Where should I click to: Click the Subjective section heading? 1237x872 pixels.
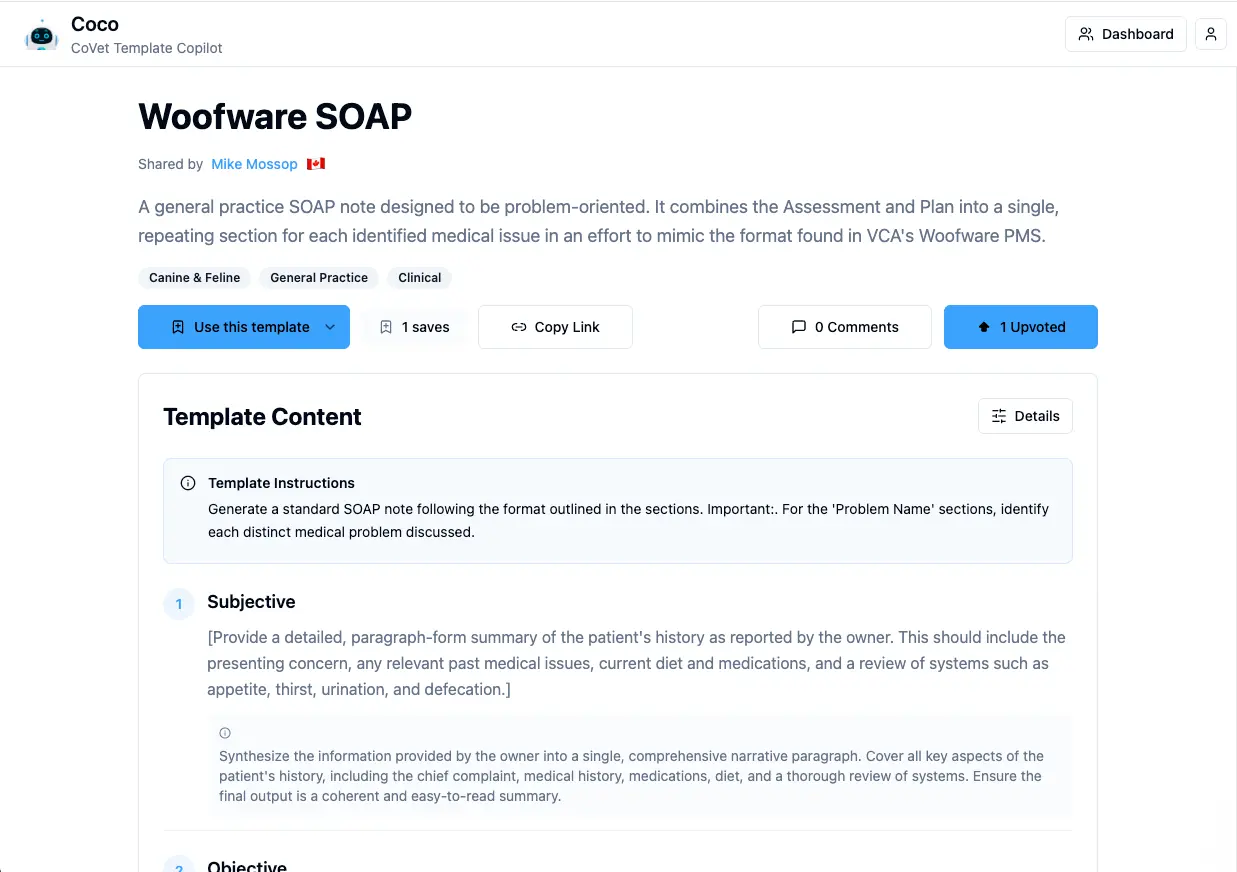coord(251,602)
